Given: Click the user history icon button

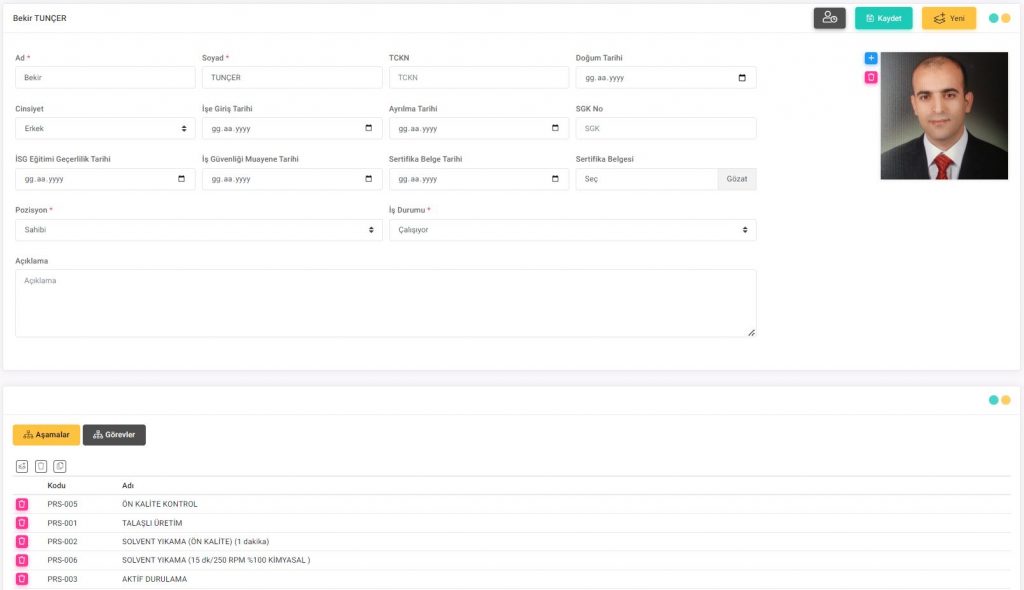Looking at the screenshot, I should click(829, 18).
